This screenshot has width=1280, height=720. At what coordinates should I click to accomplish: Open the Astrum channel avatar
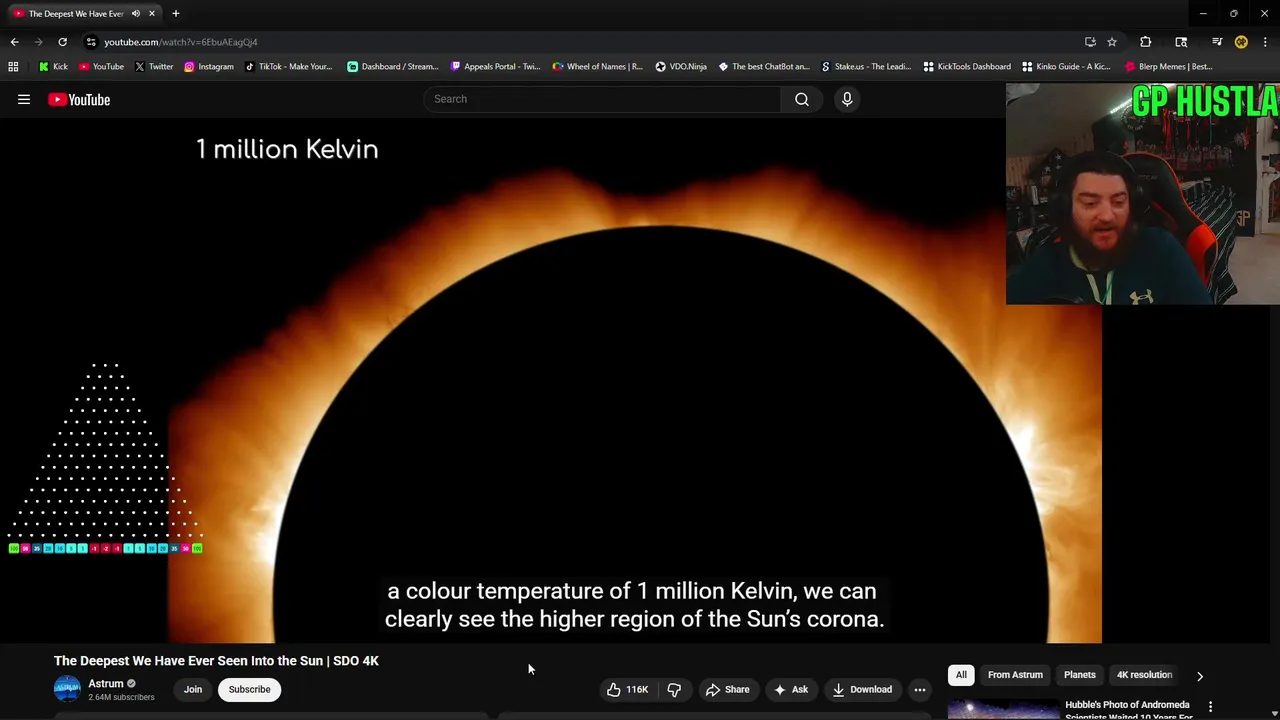point(67,689)
